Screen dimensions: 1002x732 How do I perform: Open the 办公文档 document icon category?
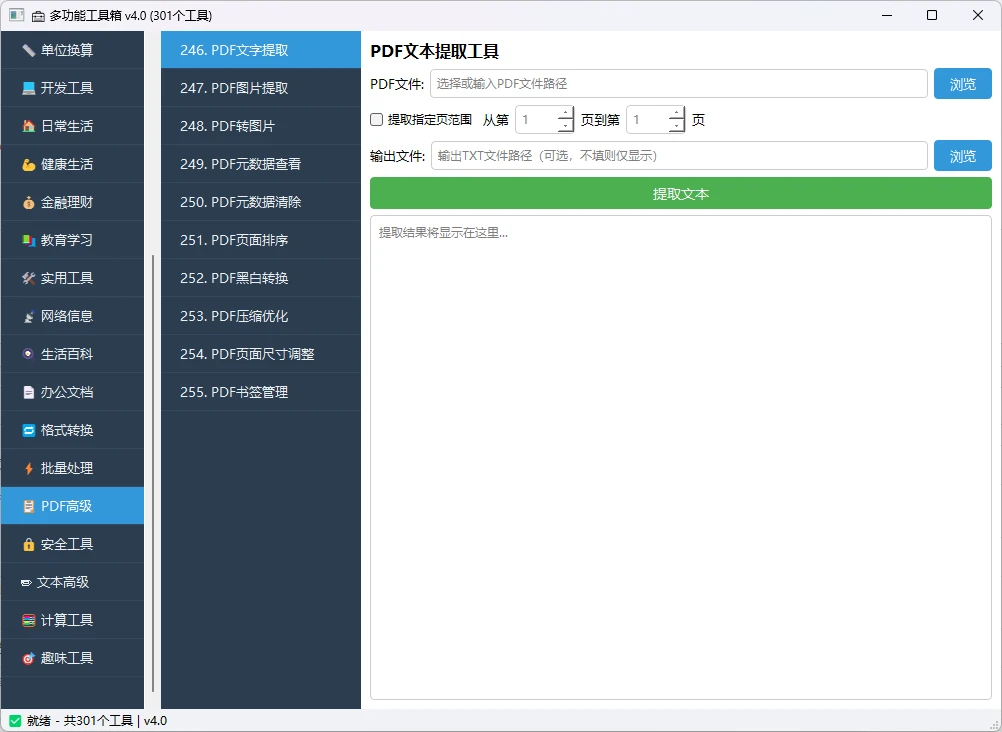28,393
